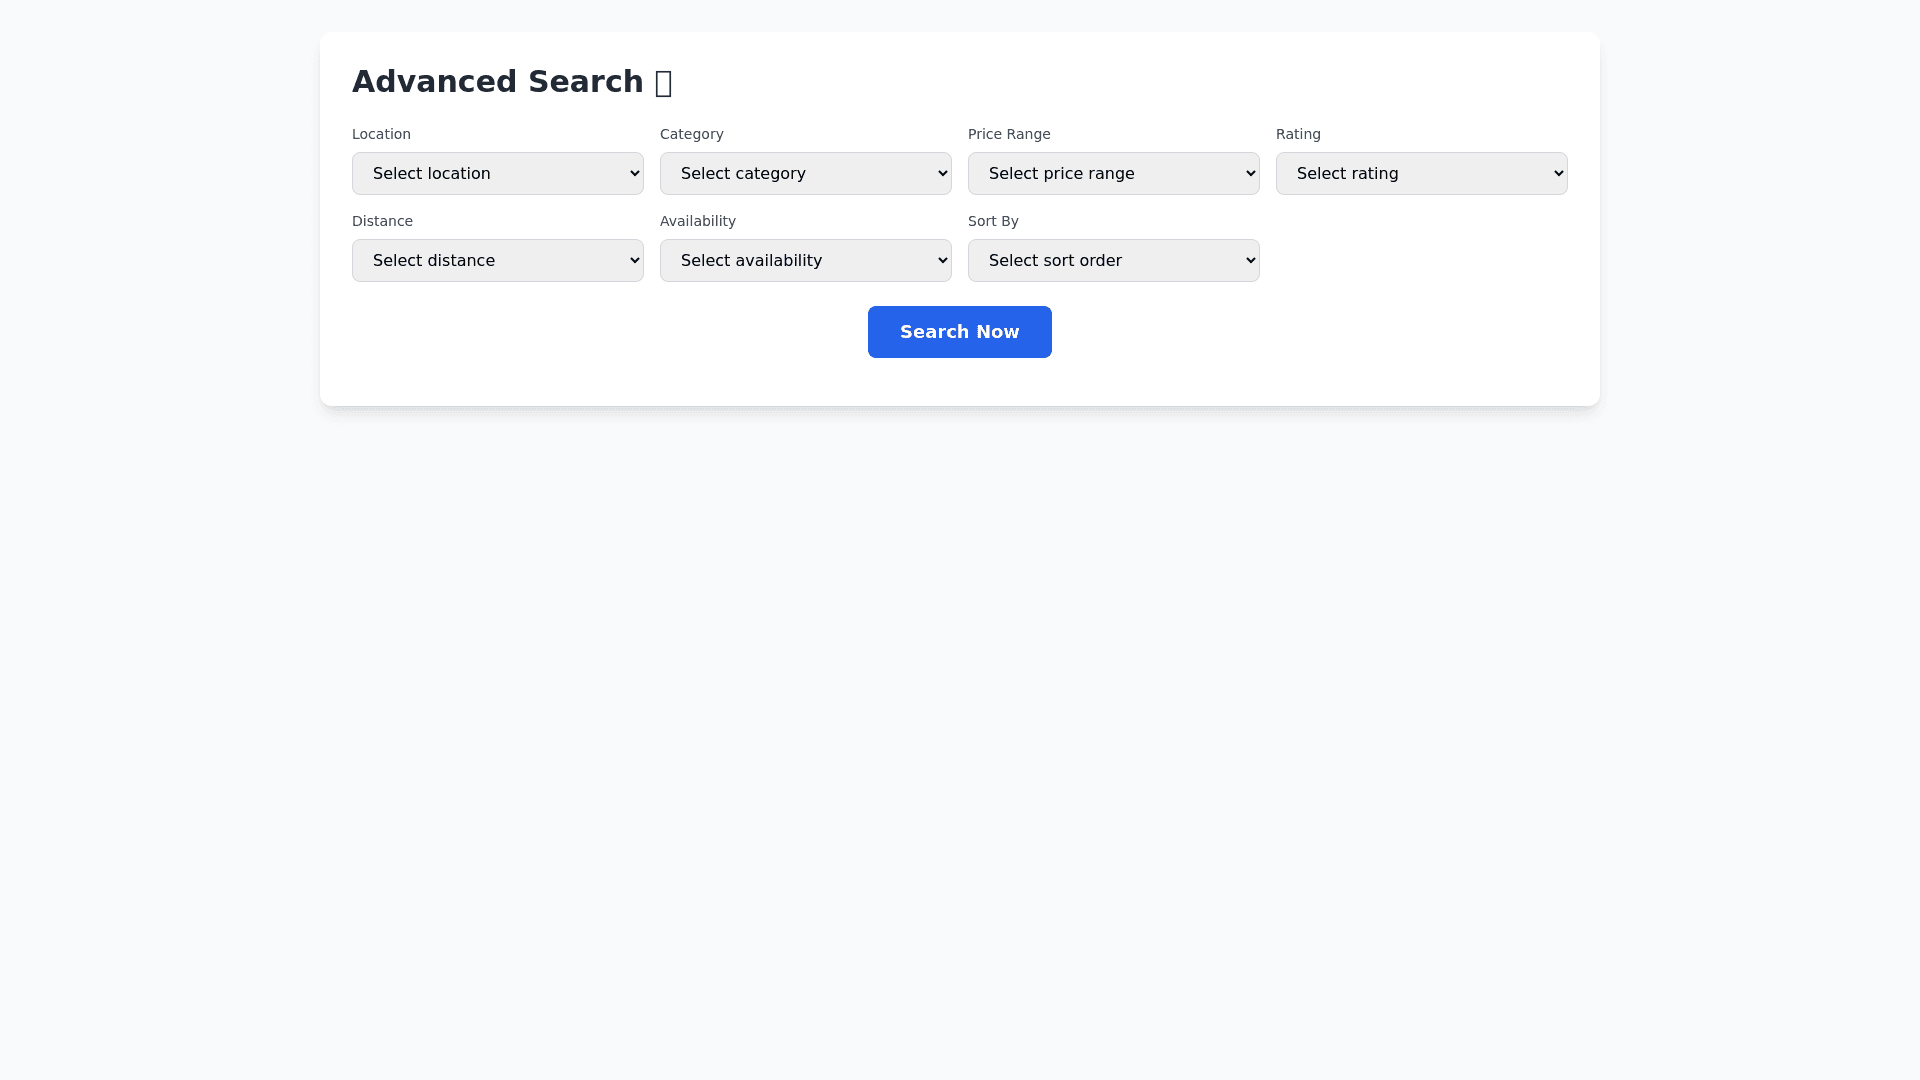Open the Select rating dropdown
Image resolution: width=1920 pixels, height=1080 pixels.
pos(1421,173)
